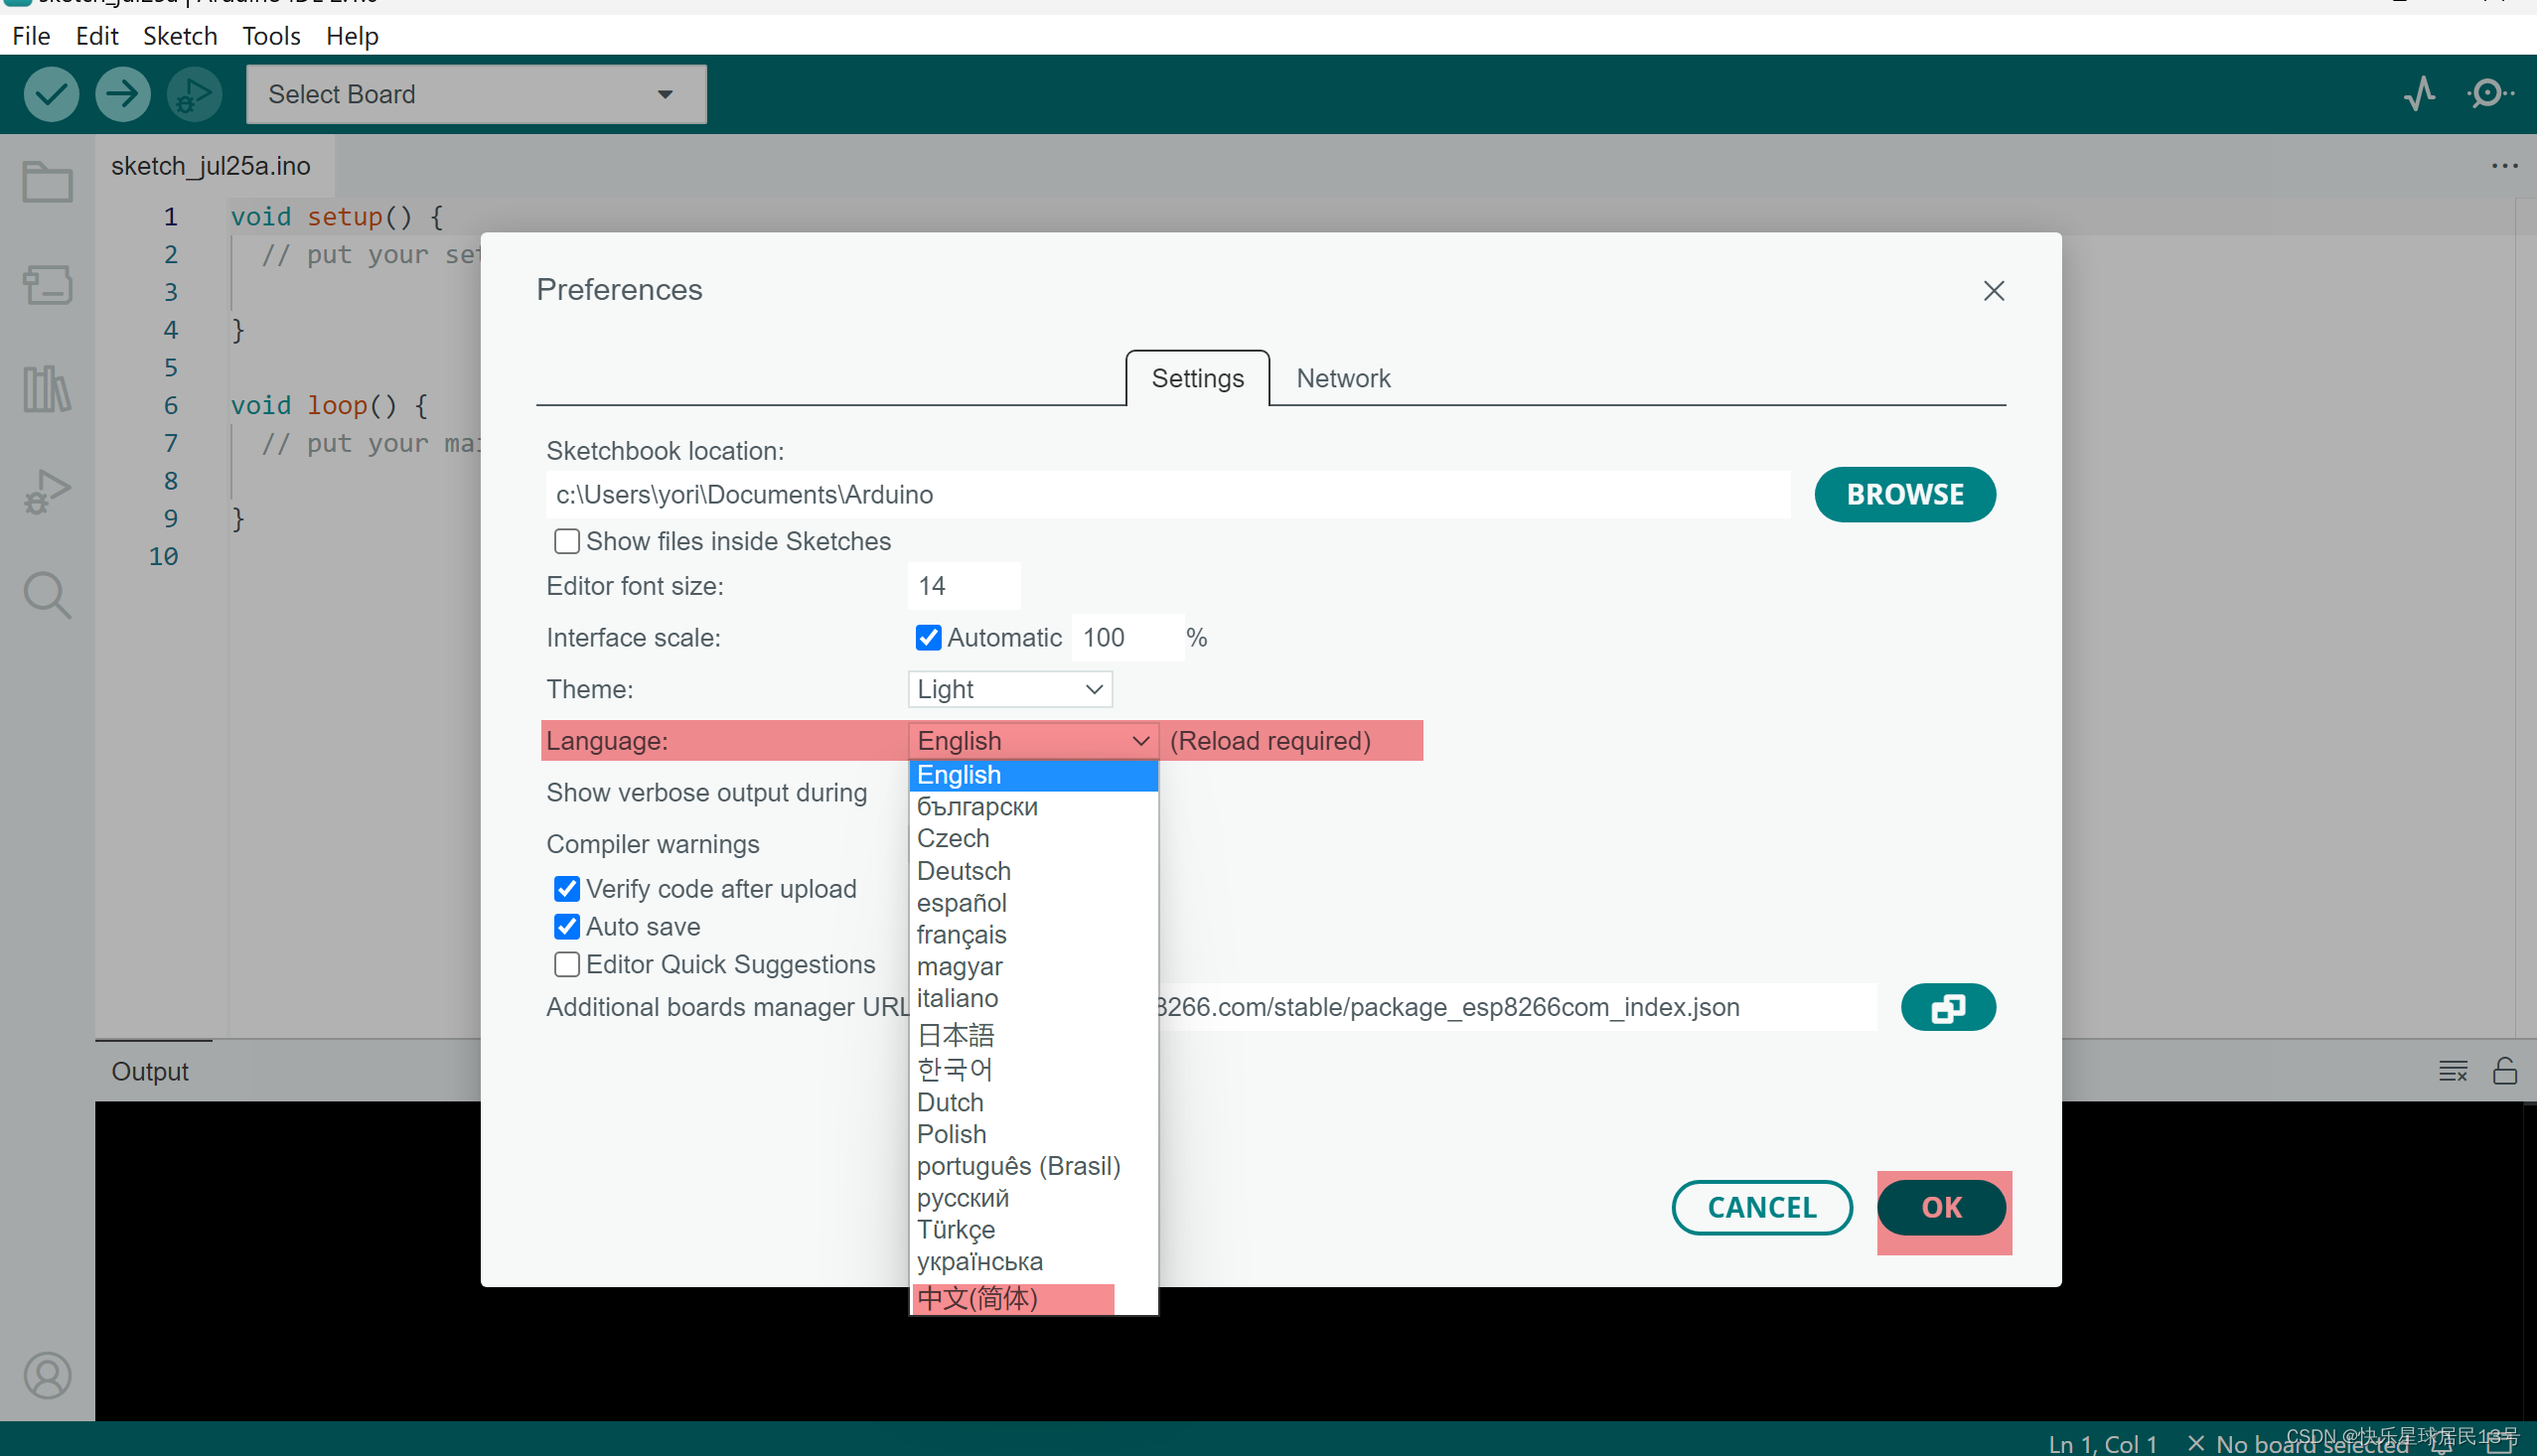This screenshot has width=2537, height=1456.
Task: Open the Search magnifier sidebar icon
Action: (x=47, y=595)
